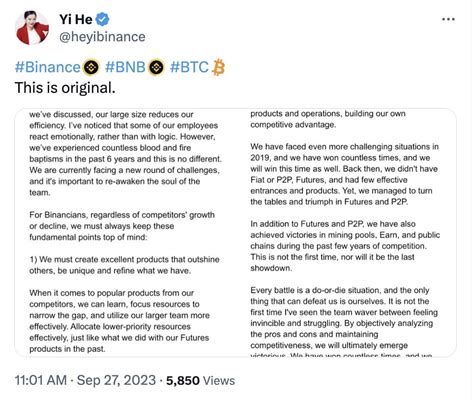Open the three-dot more options menu
This screenshot has width=474, height=401.
click(448, 19)
